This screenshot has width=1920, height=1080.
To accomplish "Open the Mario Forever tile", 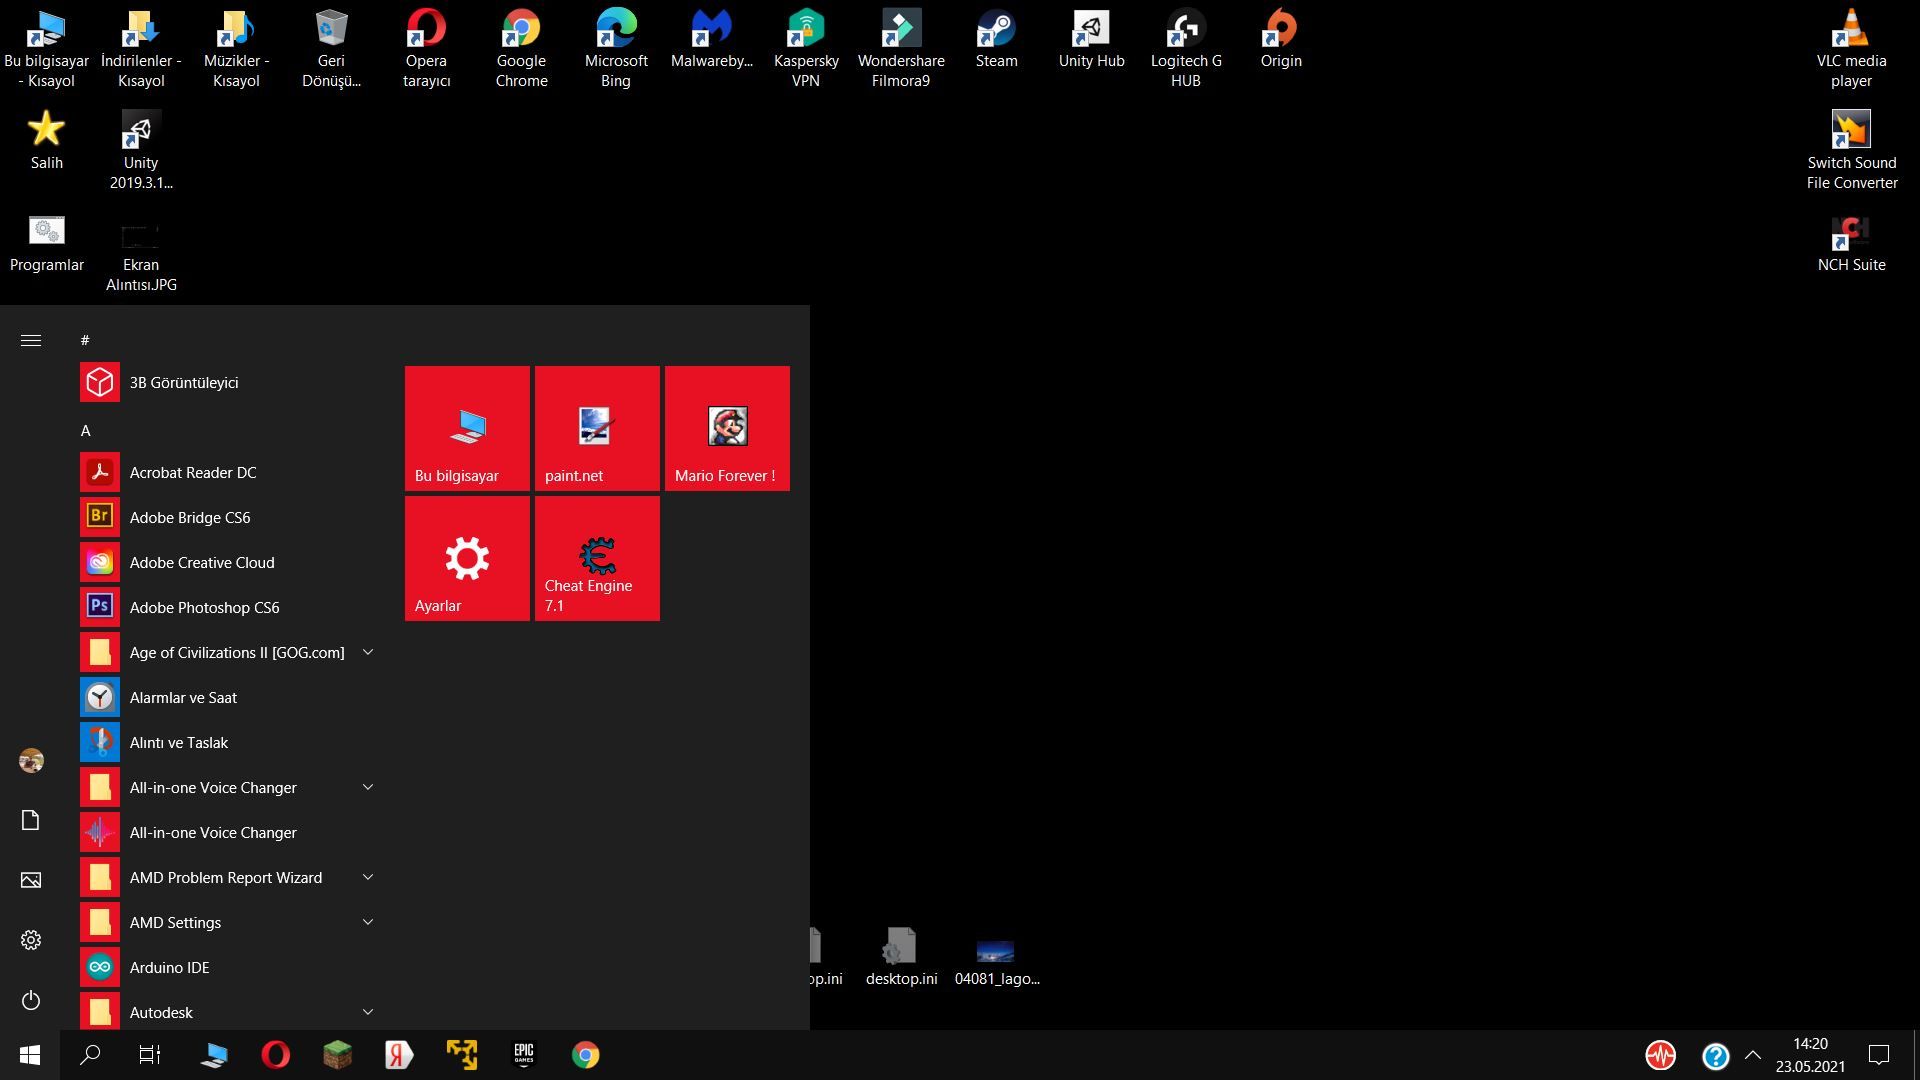I will tap(727, 428).
